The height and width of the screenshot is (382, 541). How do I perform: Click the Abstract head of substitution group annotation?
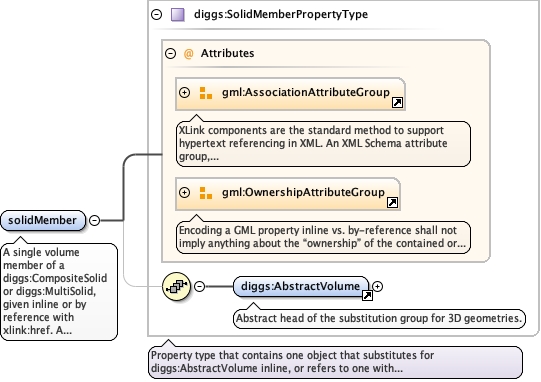tap(379, 319)
